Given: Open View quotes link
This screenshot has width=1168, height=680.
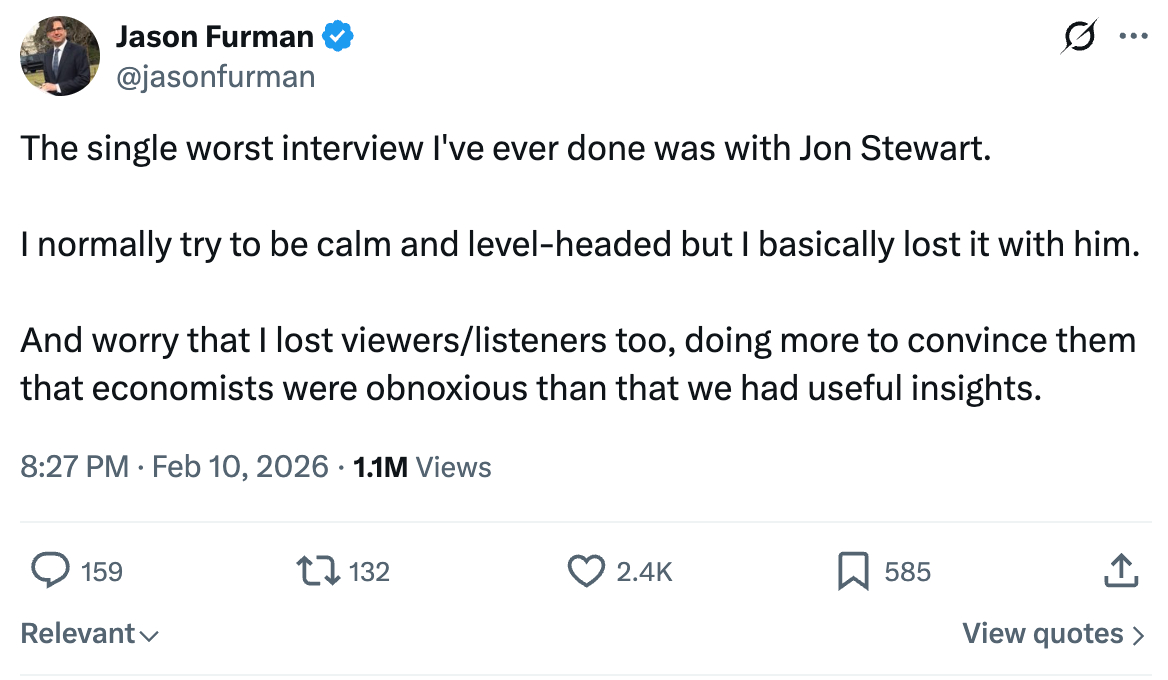Looking at the screenshot, I should [x=1042, y=633].
